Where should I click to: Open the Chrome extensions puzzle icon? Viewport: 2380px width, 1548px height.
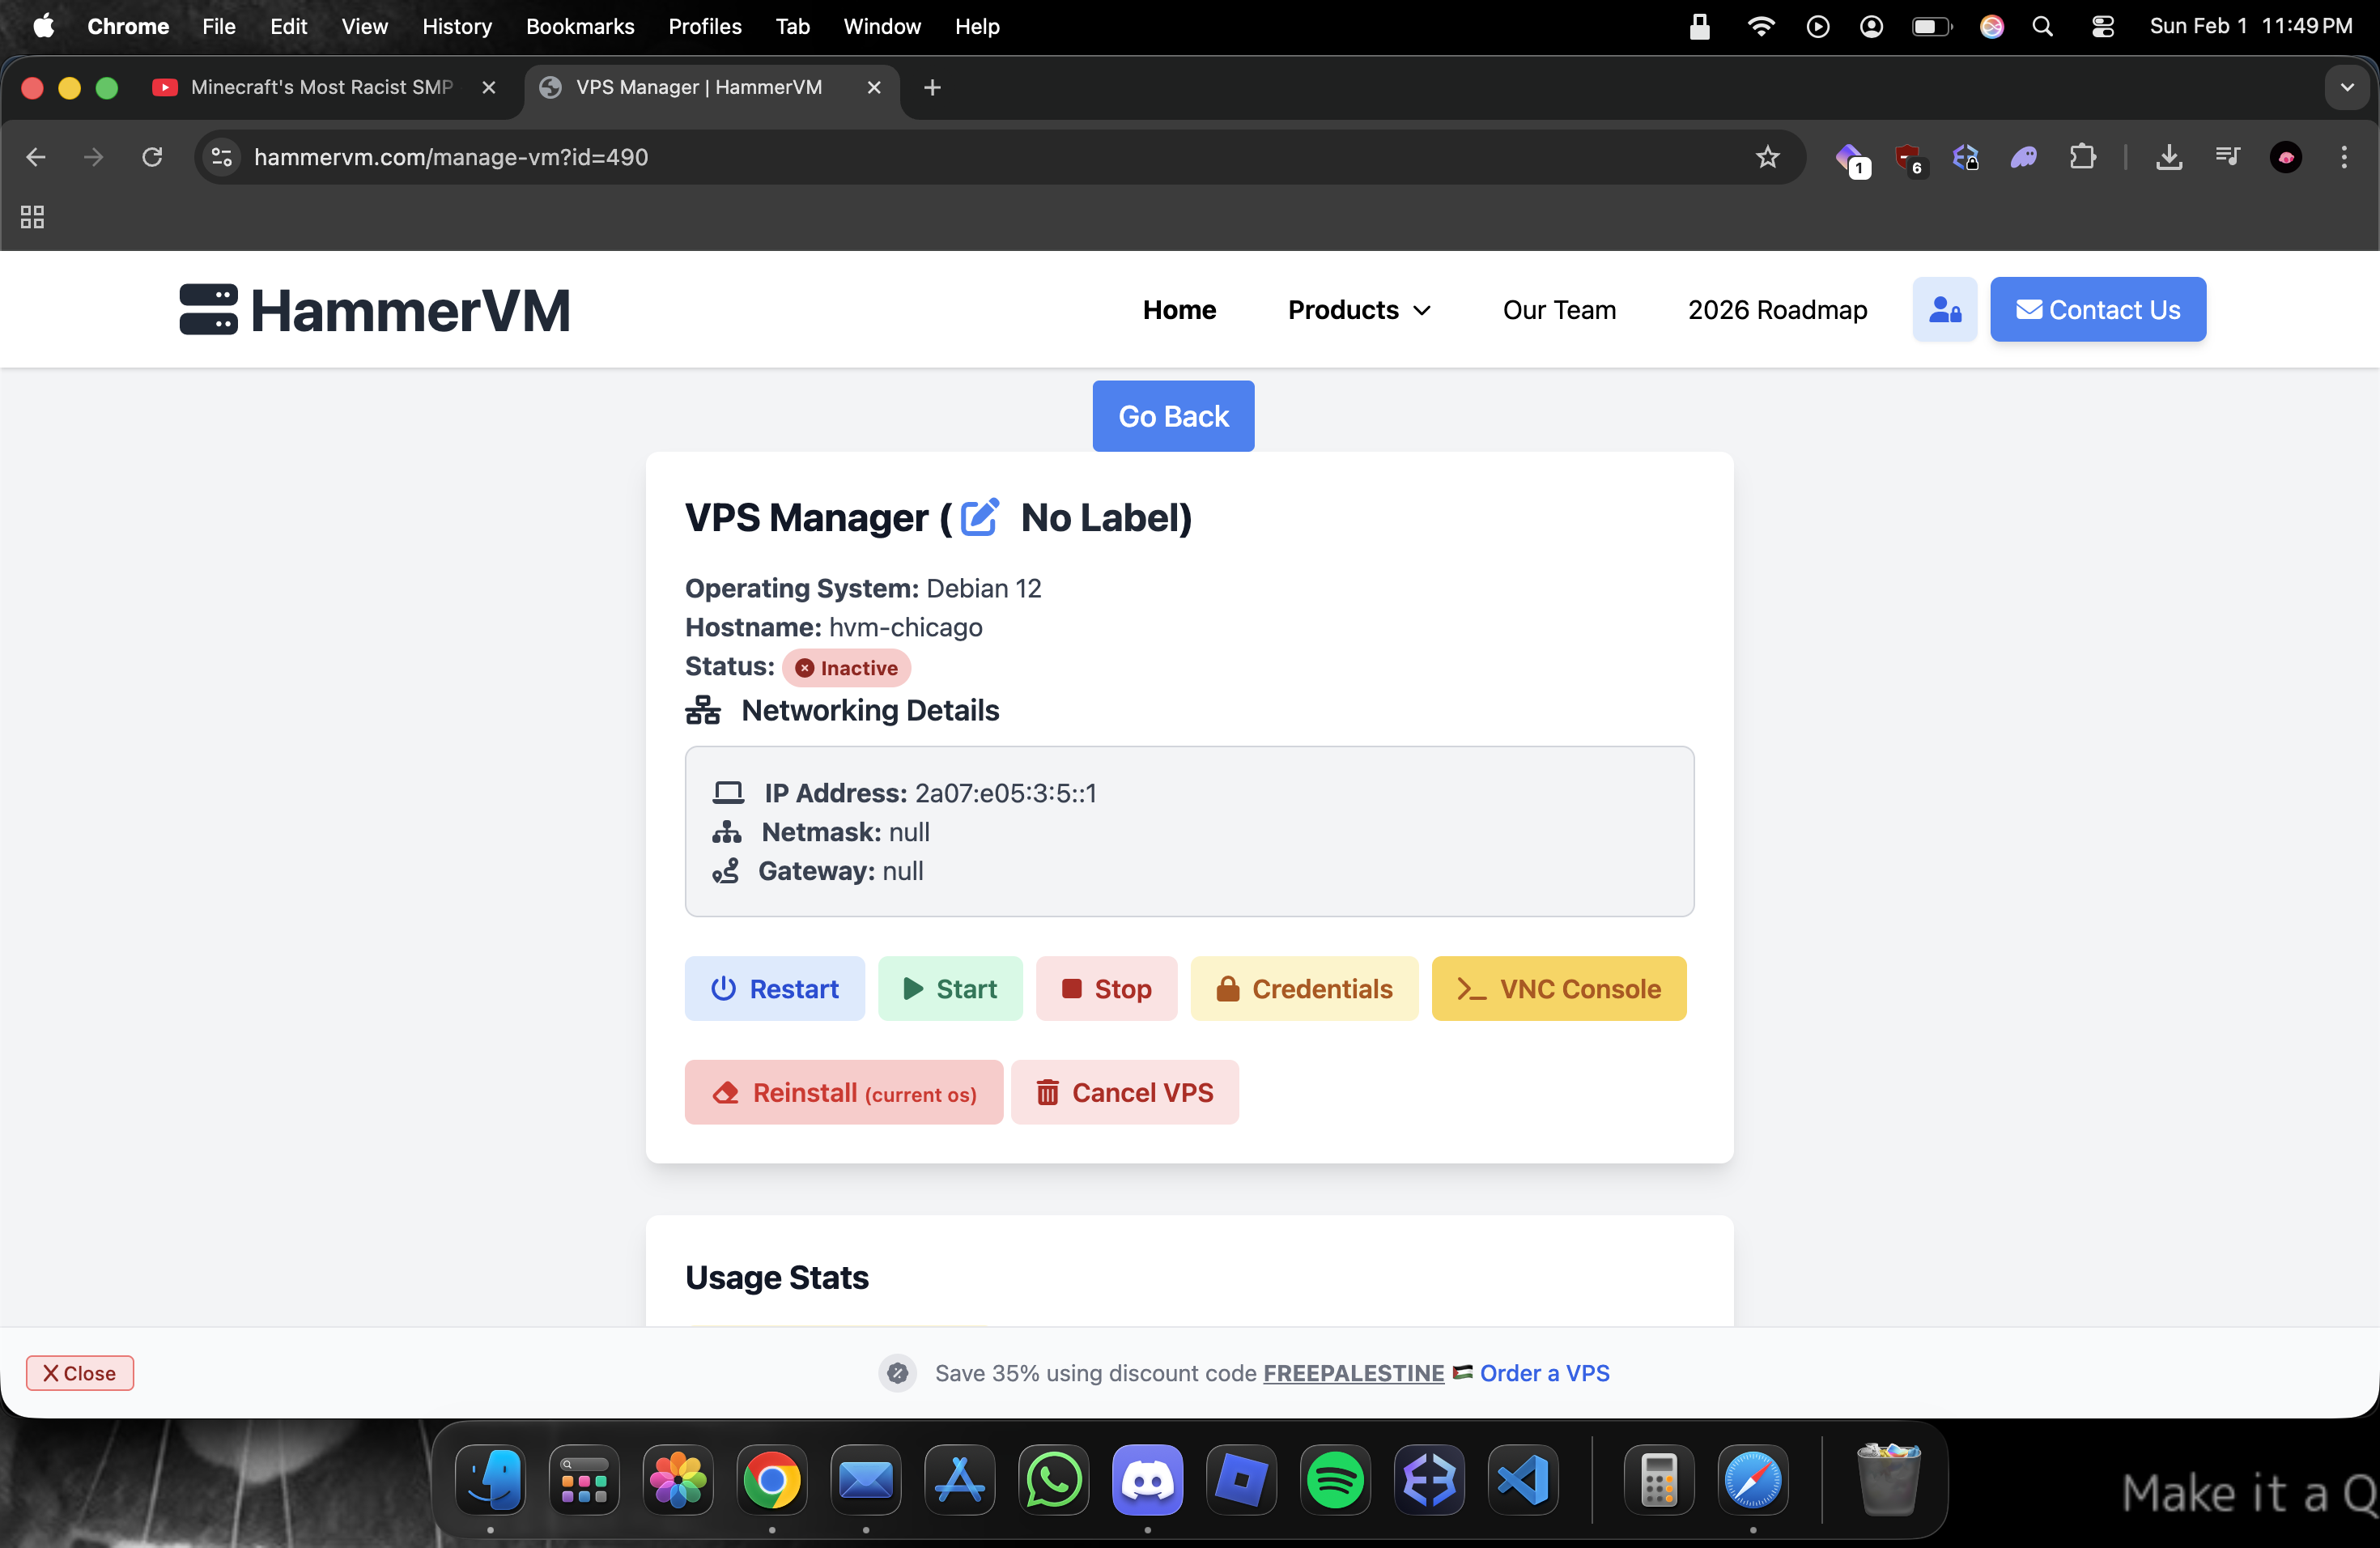point(2082,157)
